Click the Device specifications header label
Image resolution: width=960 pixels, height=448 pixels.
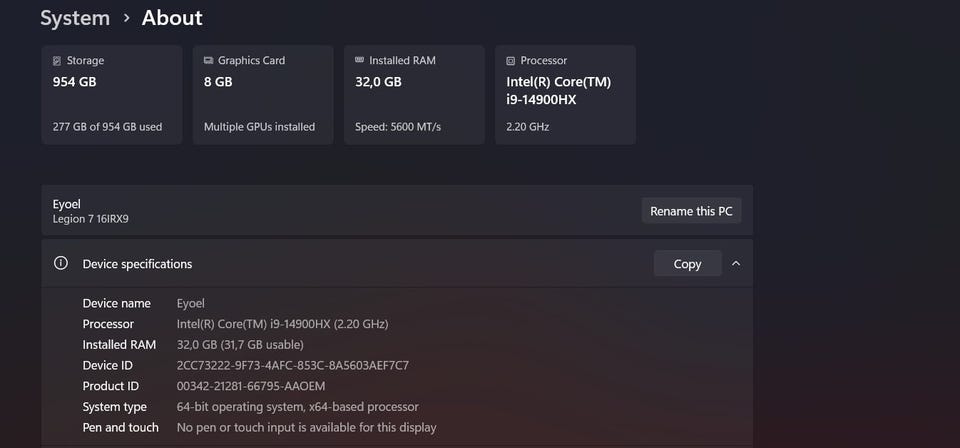tap(137, 264)
